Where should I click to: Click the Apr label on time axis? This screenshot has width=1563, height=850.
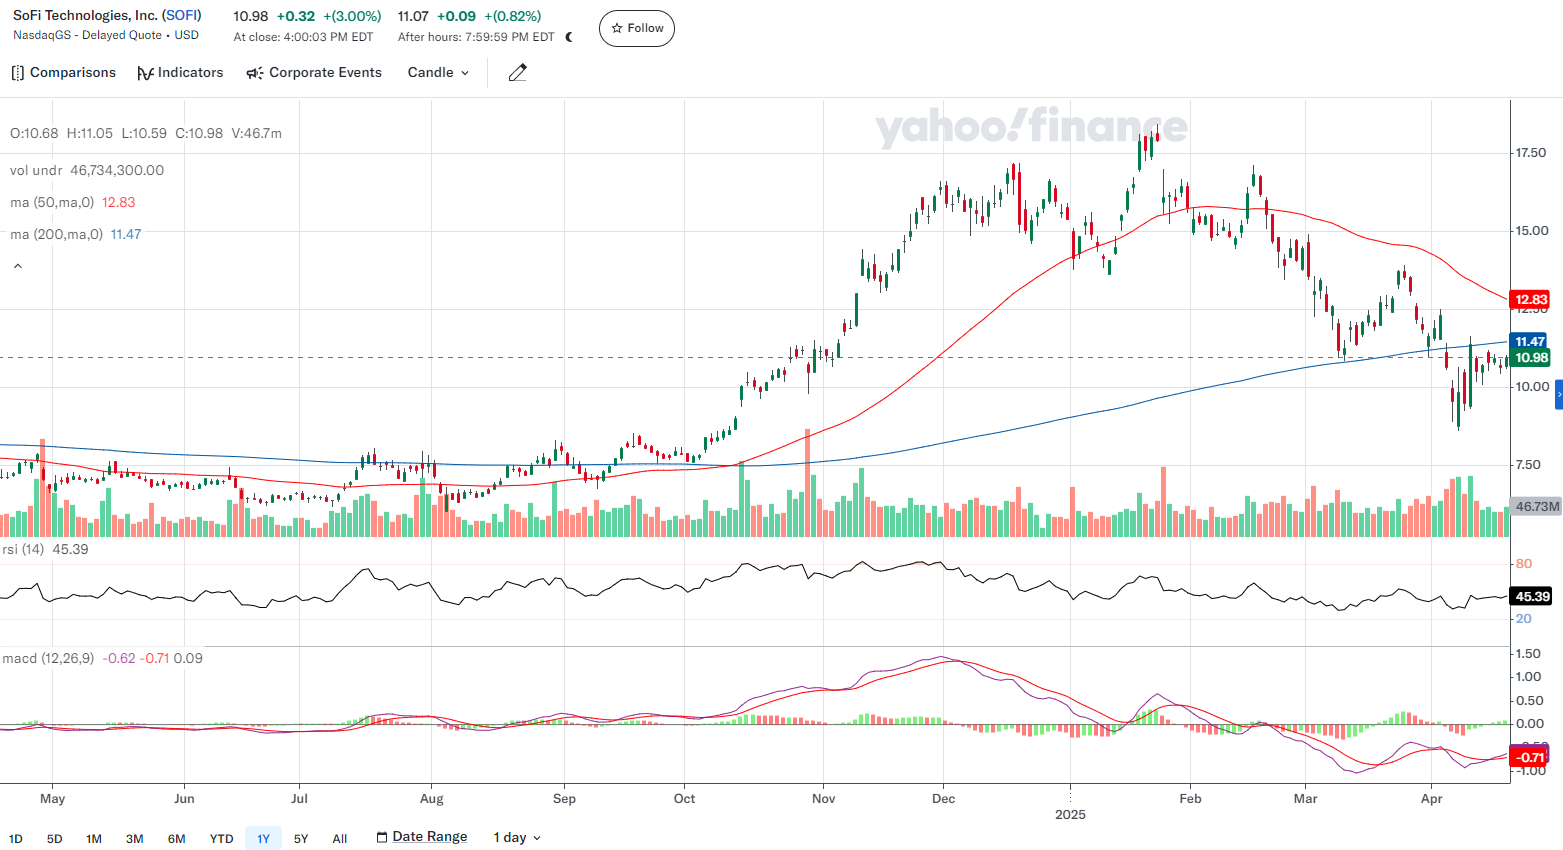coord(1432,798)
